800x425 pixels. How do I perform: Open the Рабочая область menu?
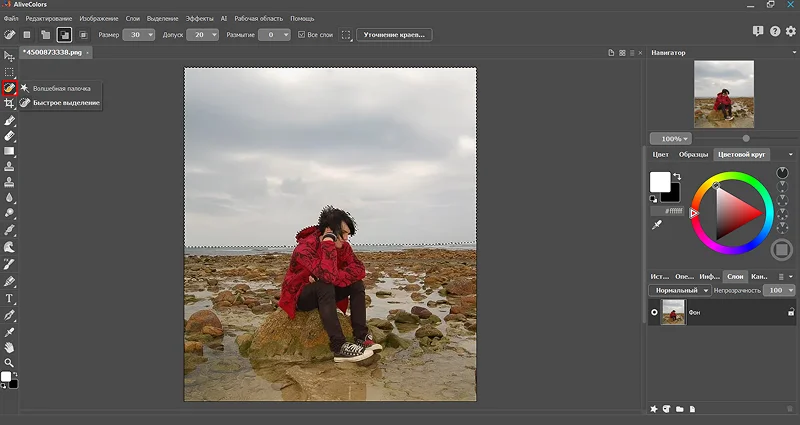click(258, 18)
